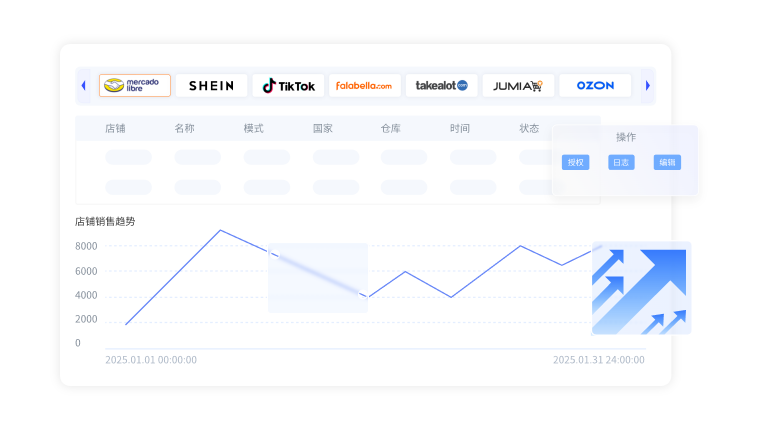Click the 状态 column header
This screenshot has height=430, width=760.
(529, 128)
